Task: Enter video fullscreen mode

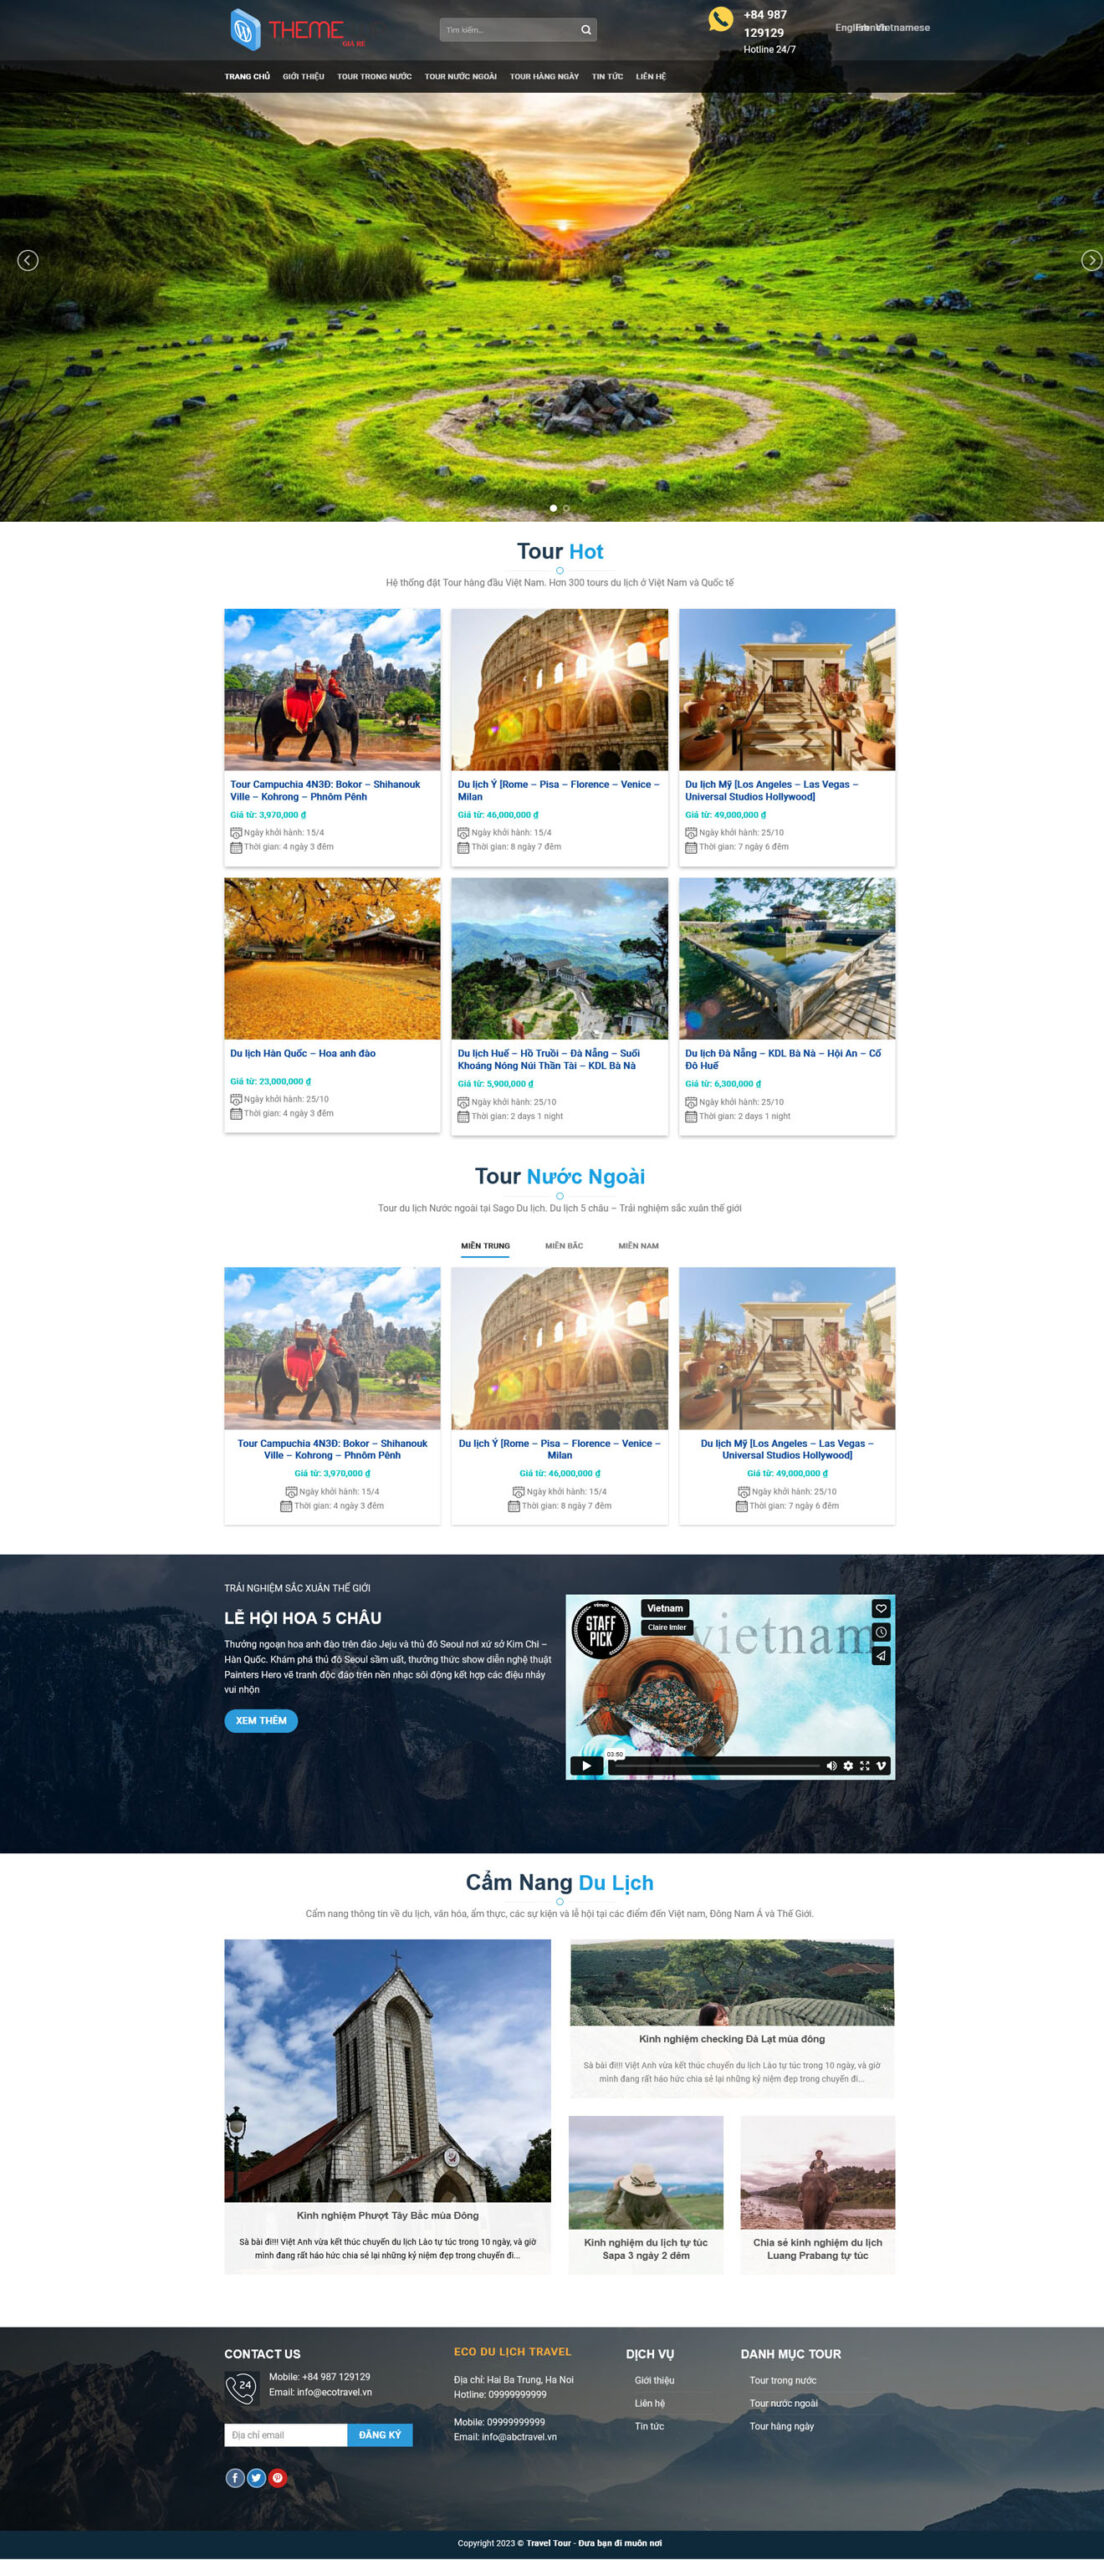Action: coord(864,1765)
